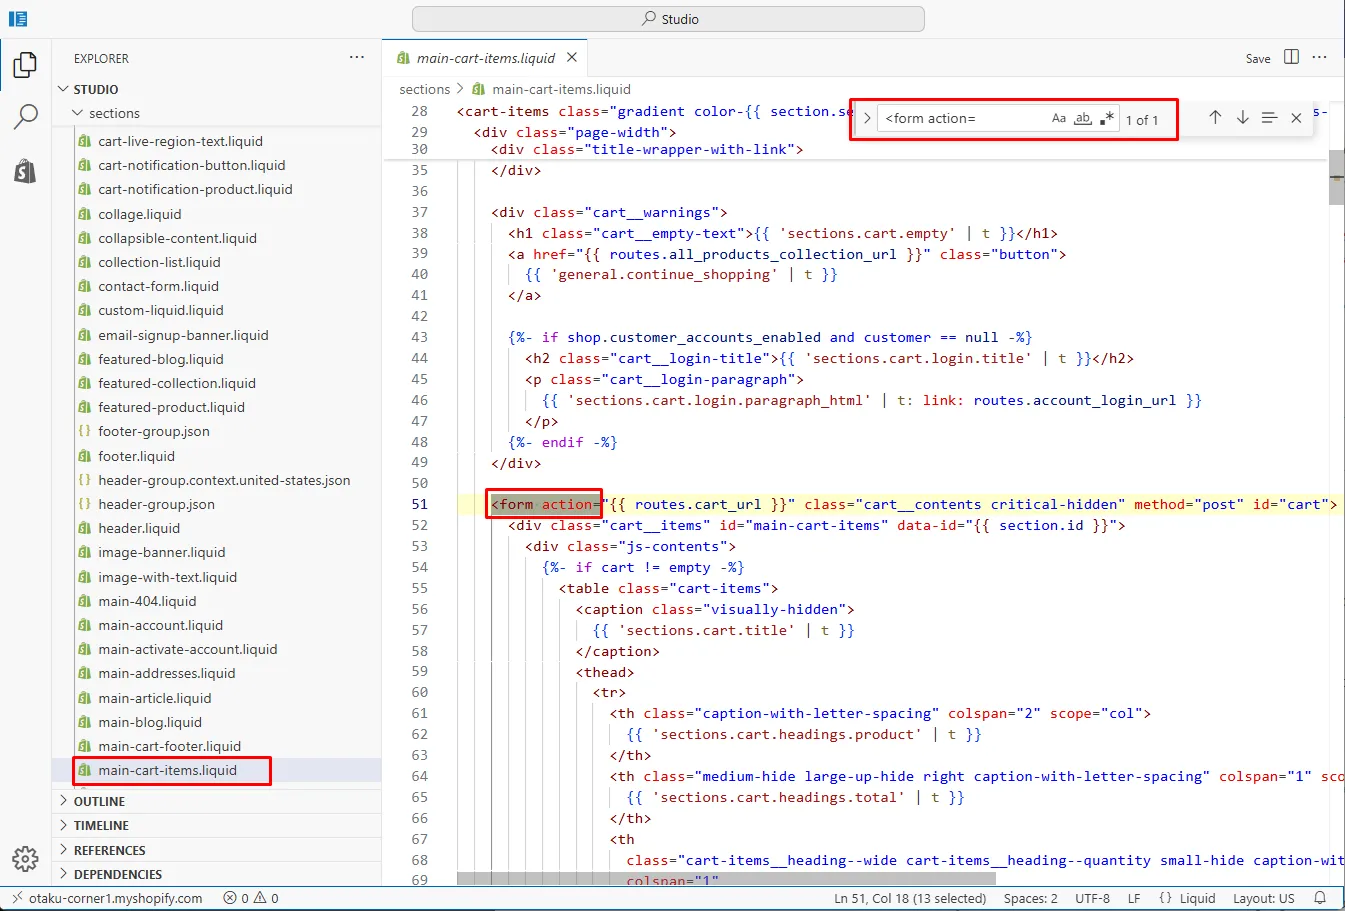The width and height of the screenshot is (1345, 911).
Task: Click the remote window indicator icon
Action: tap(15, 898)
